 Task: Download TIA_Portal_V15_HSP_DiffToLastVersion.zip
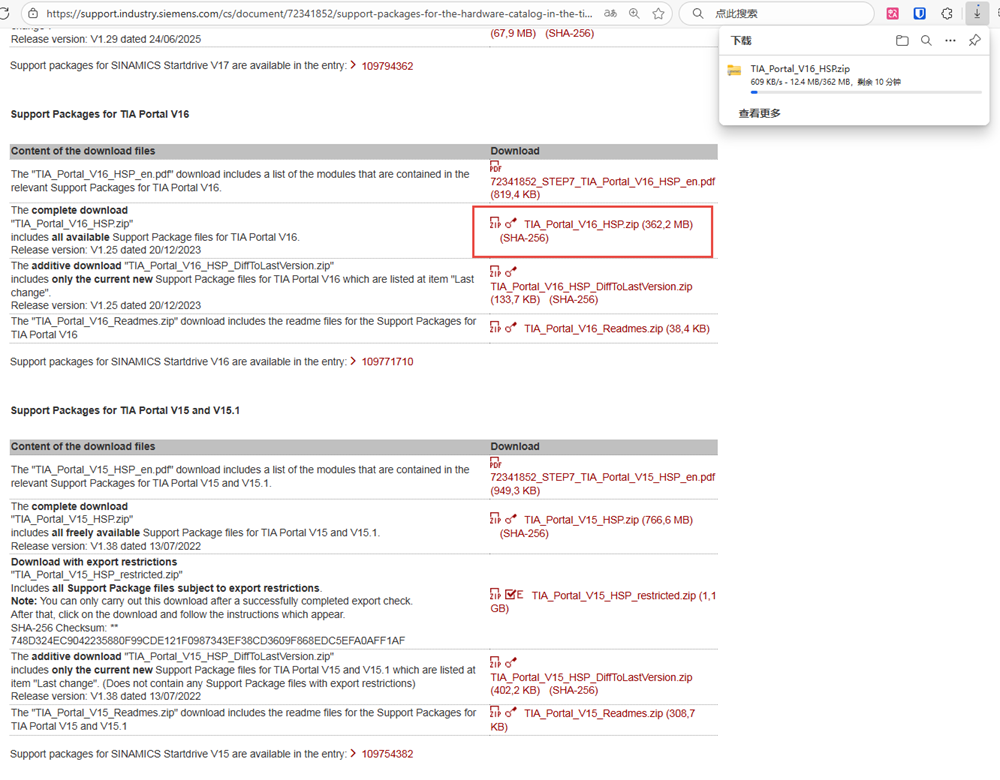click(591, 677)
